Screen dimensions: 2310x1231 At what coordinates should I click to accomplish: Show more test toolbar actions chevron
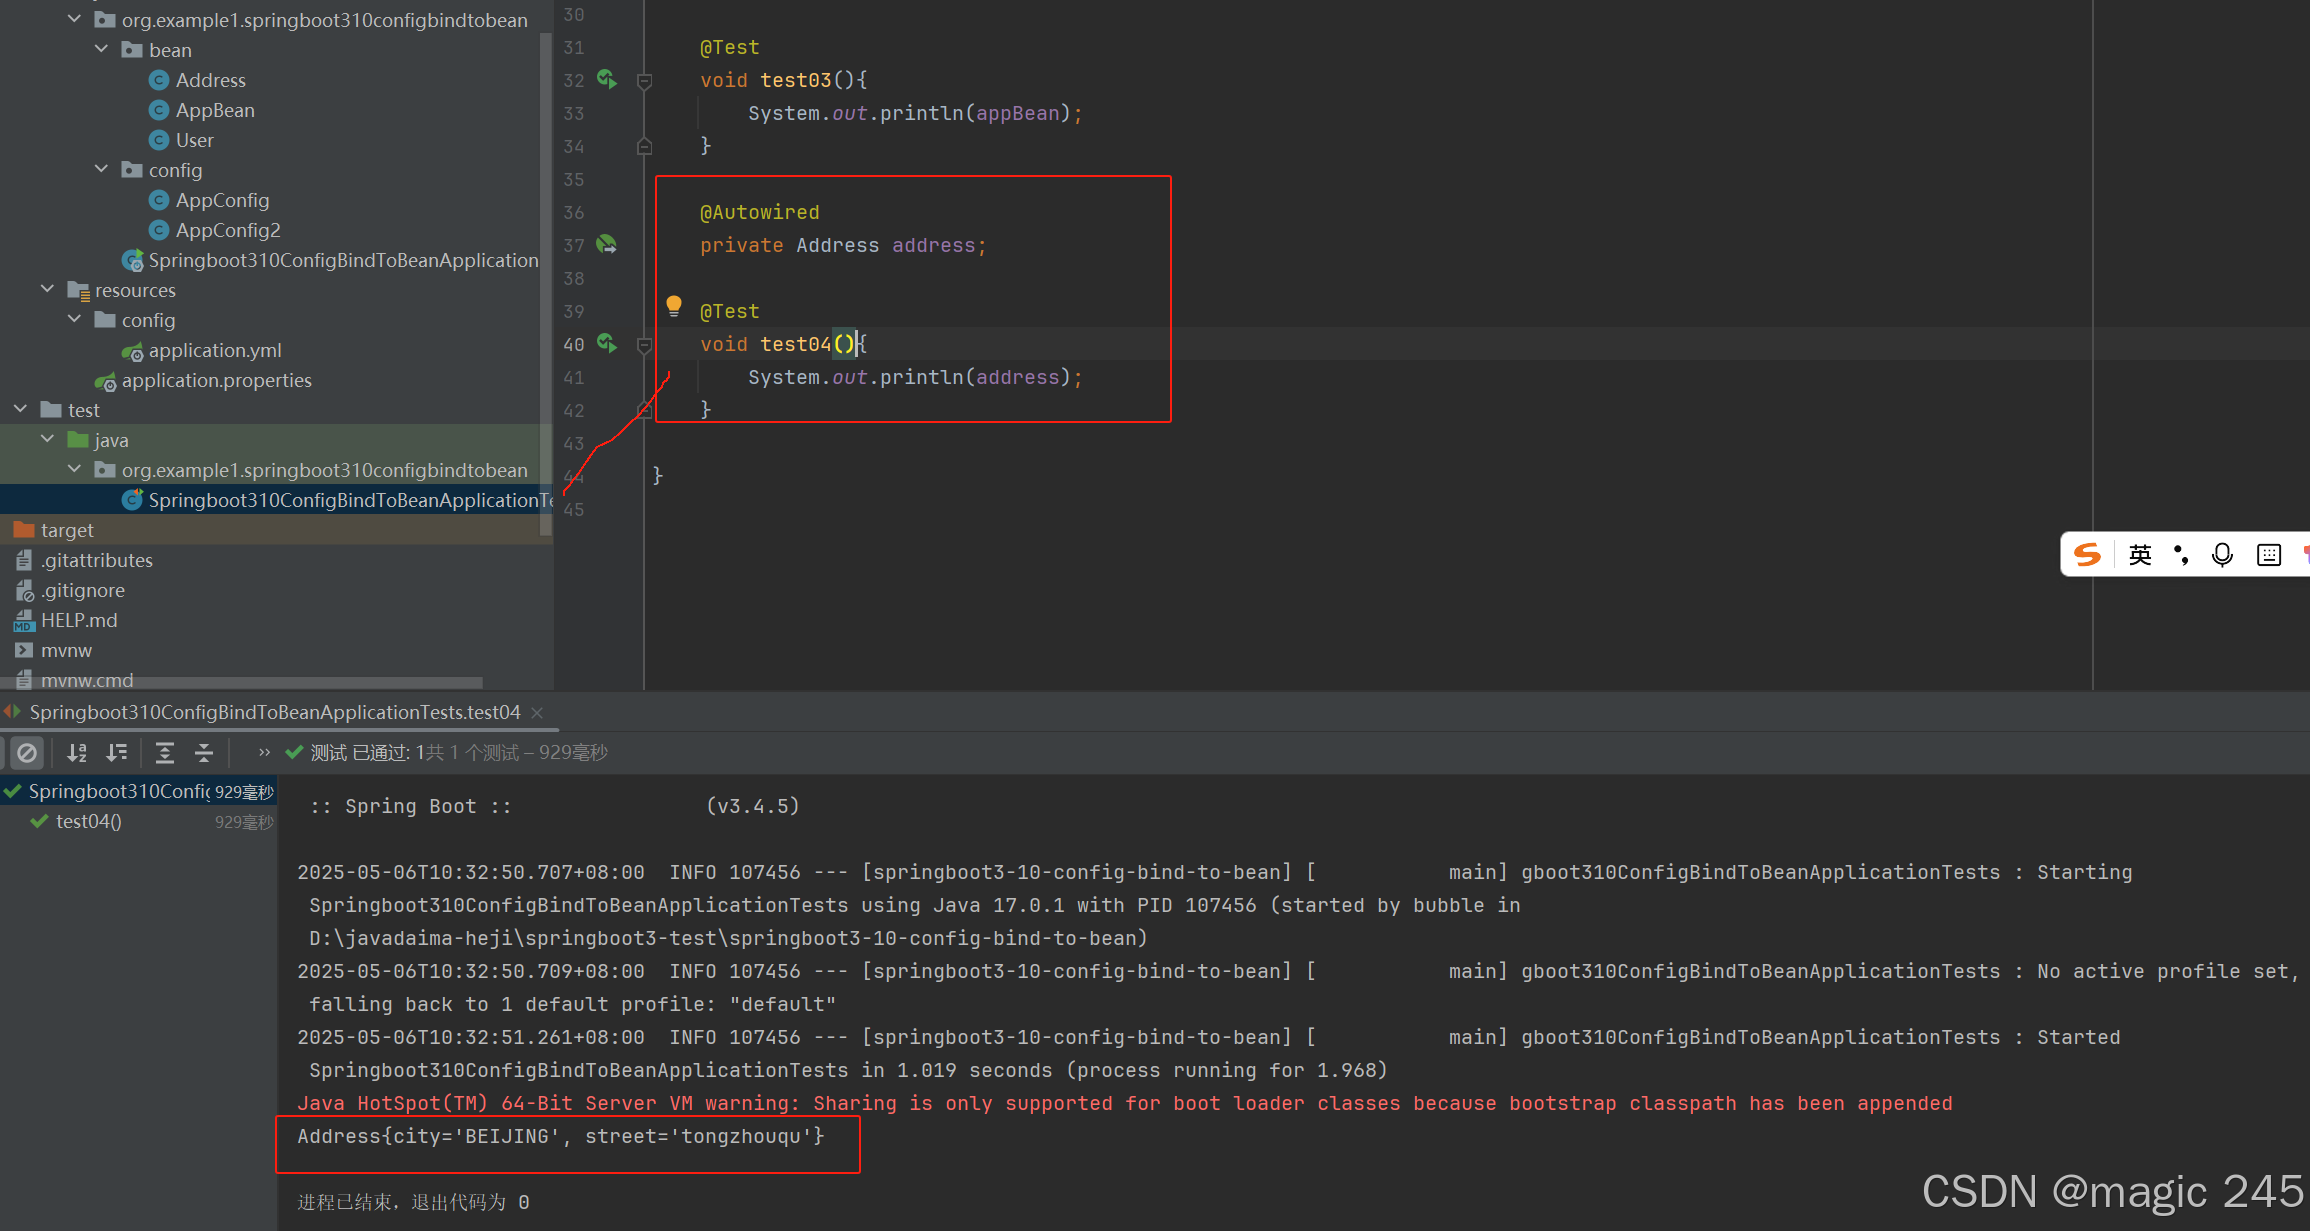pyautogui.click(x=264, y=753)
